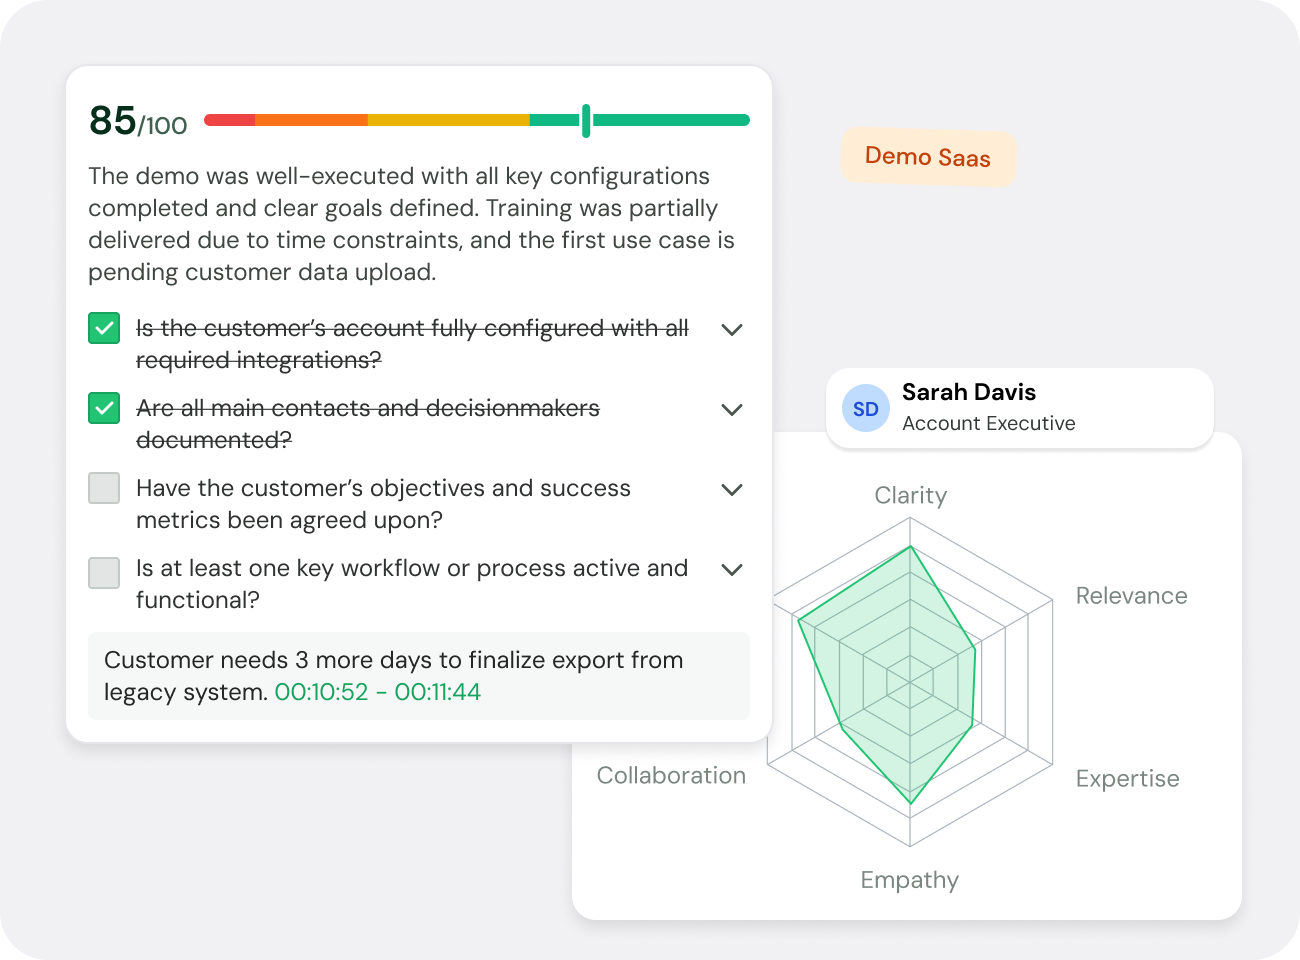Select the Empathy axis label
The height and width of the screenshot is (960, 1300).
(909, 880)
